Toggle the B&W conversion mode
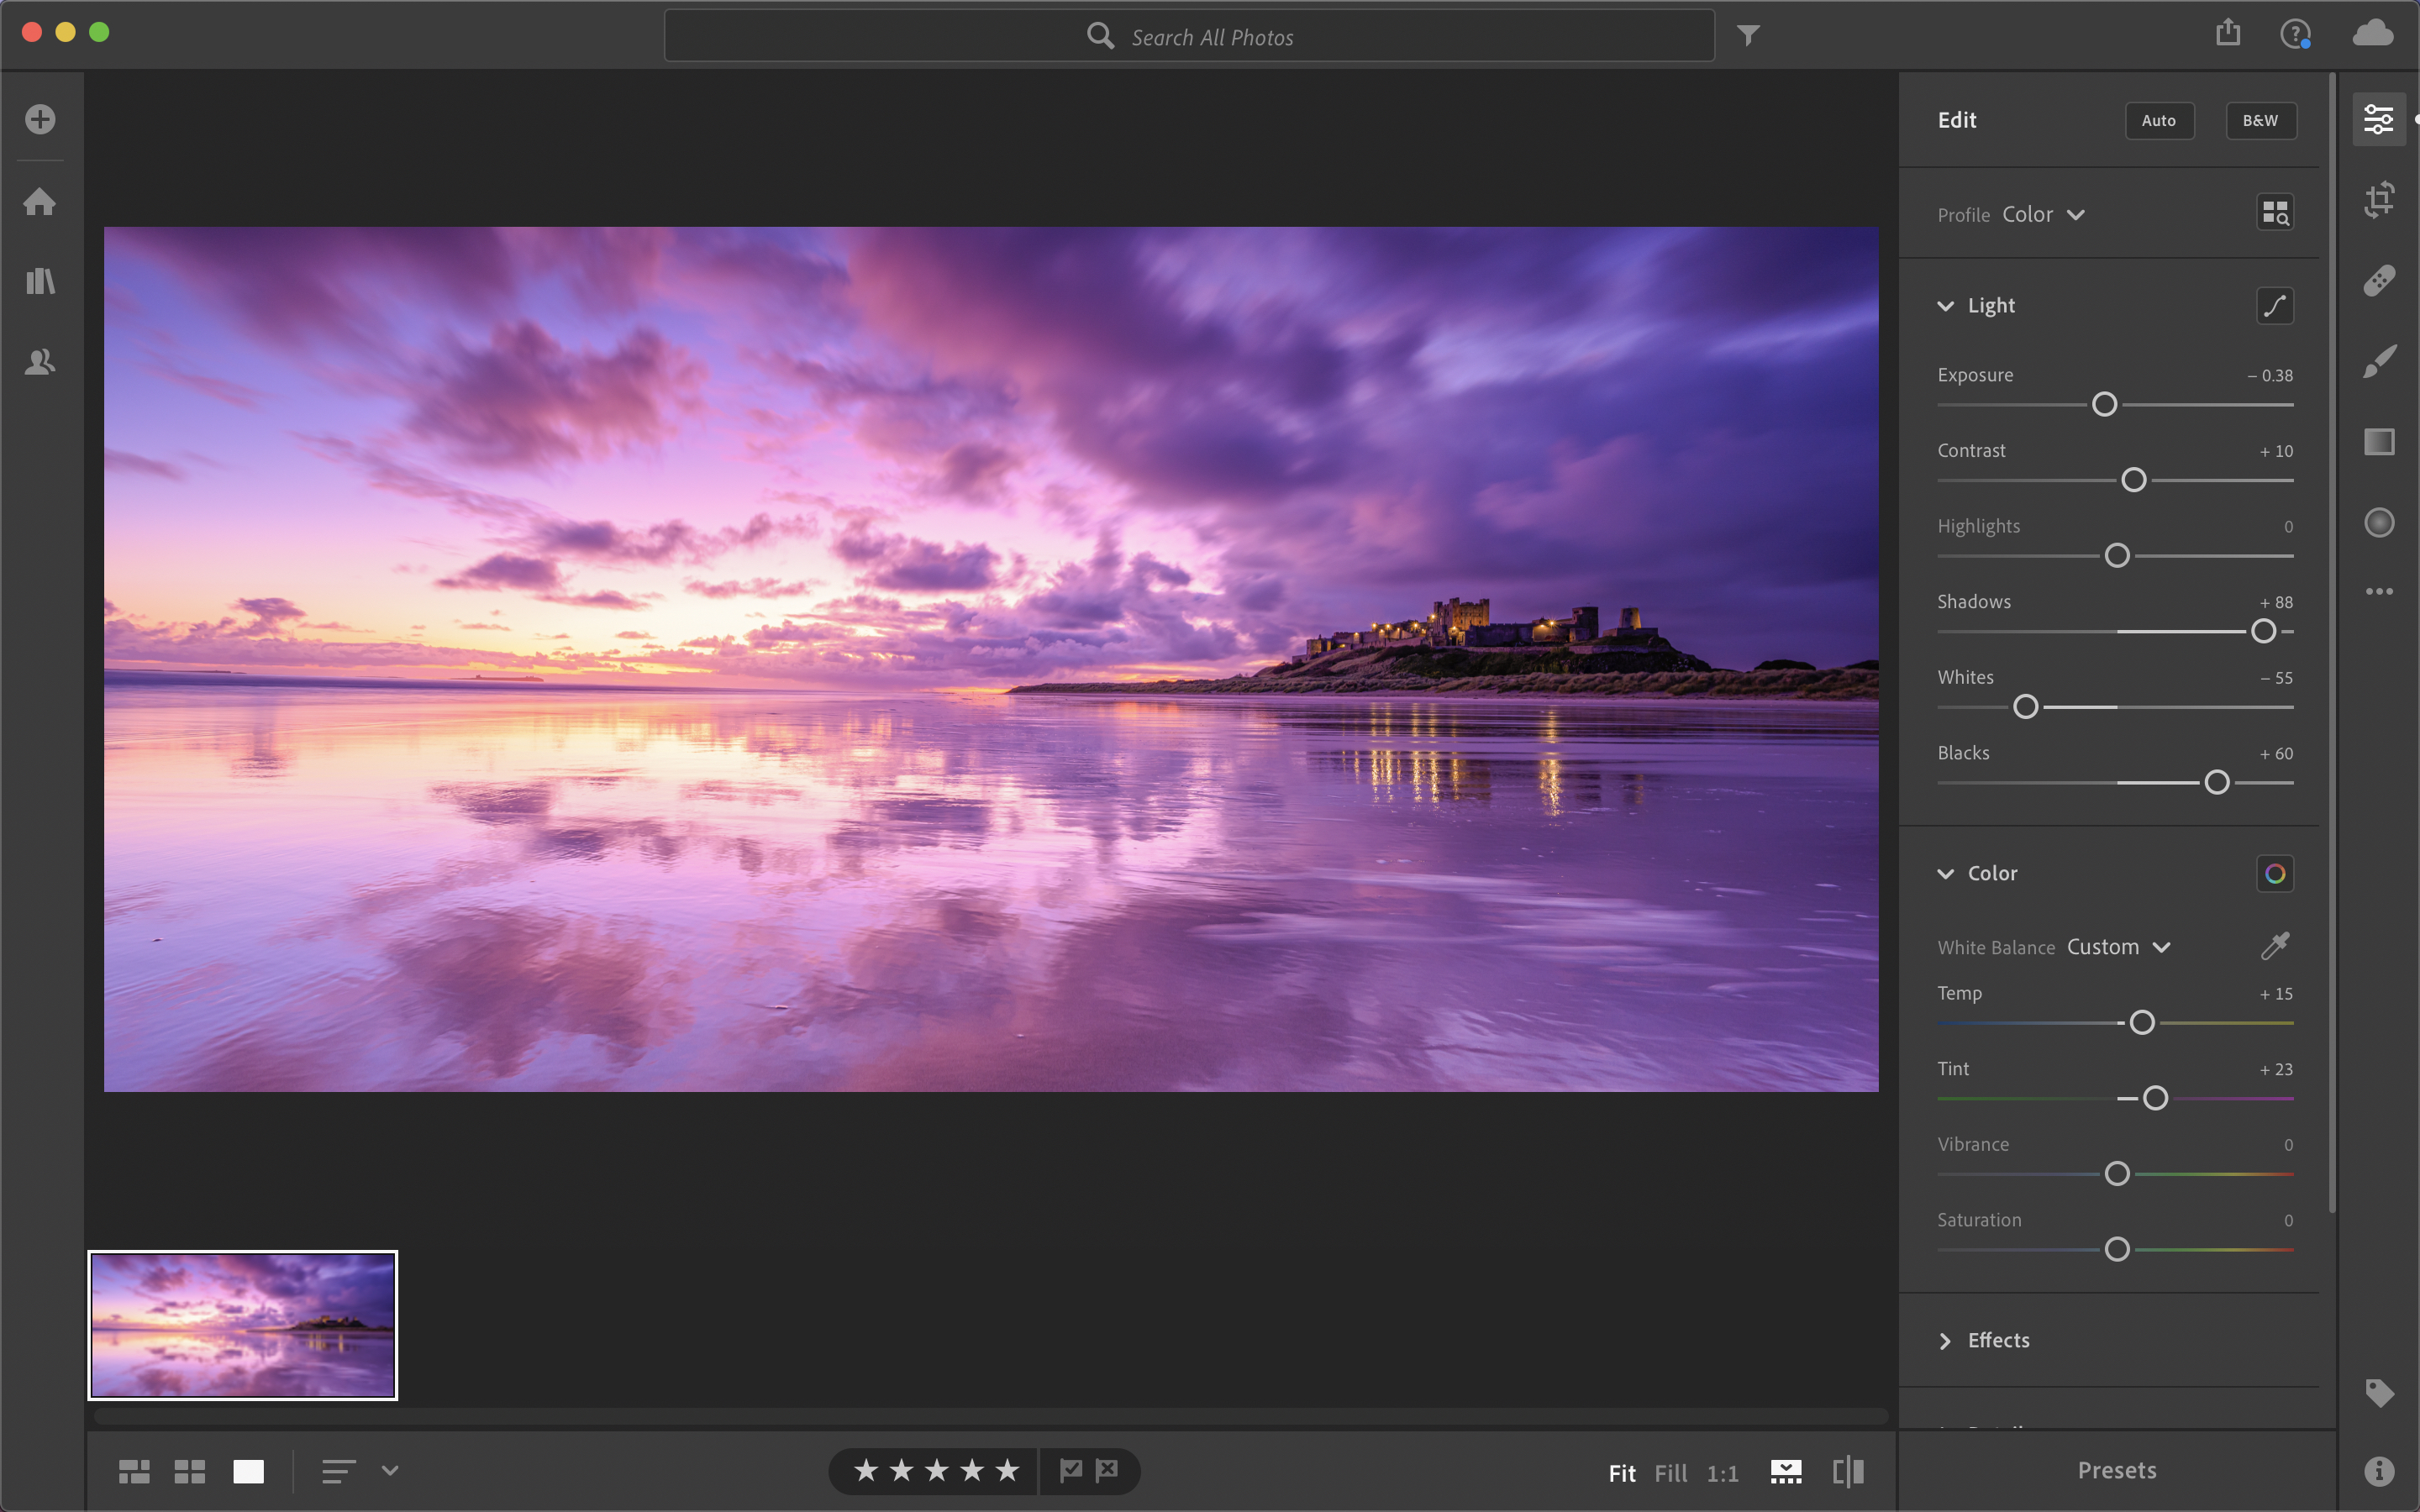This screenshot has height=1512, width=2420. [2261, 118]
